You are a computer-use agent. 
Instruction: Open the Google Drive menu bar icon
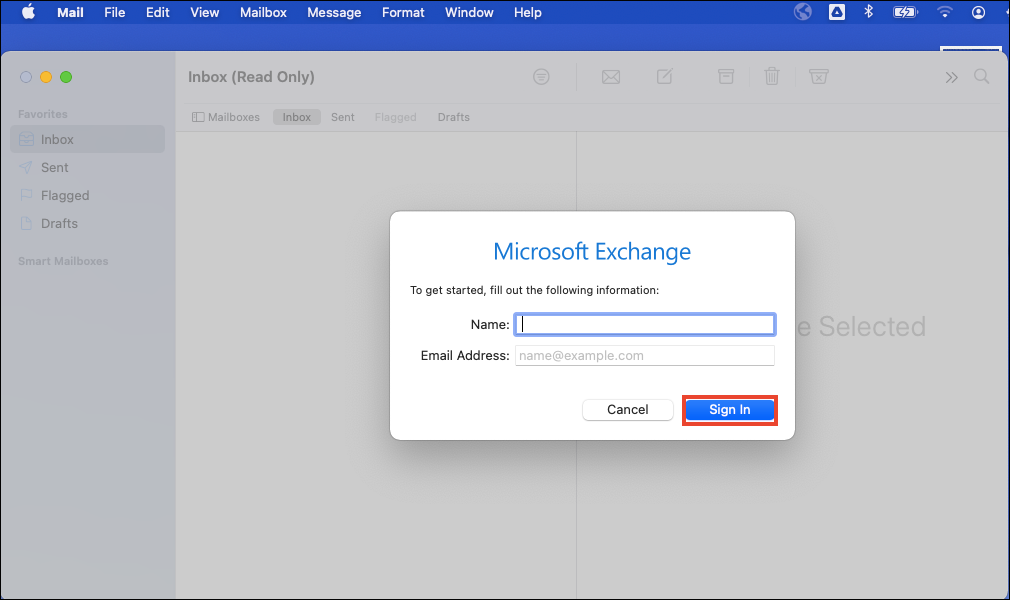836,12
